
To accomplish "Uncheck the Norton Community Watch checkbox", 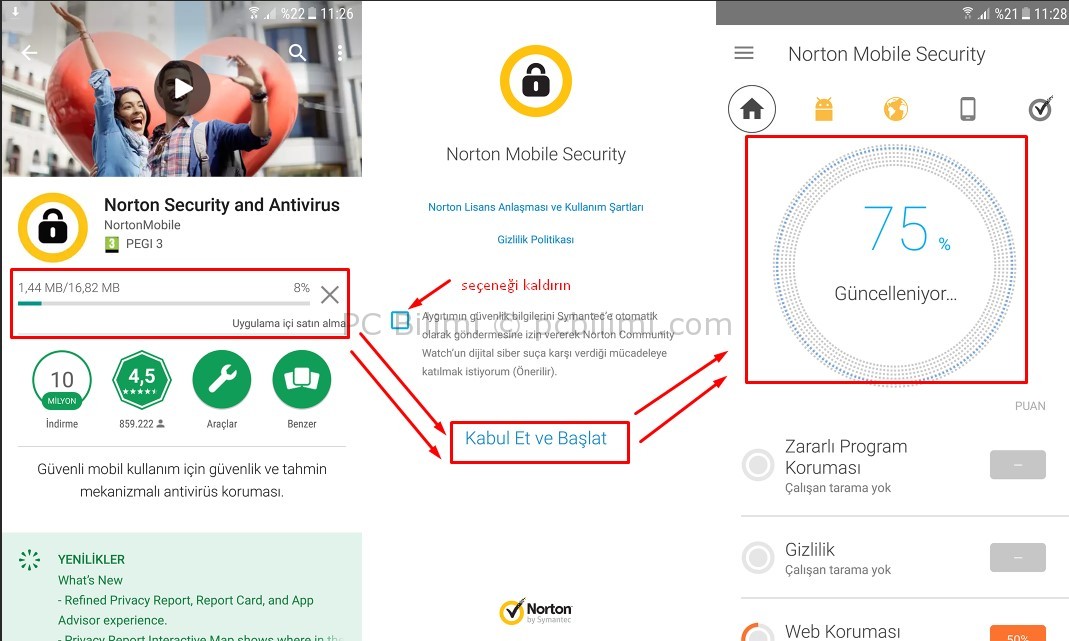I will (x=400, y=320).
